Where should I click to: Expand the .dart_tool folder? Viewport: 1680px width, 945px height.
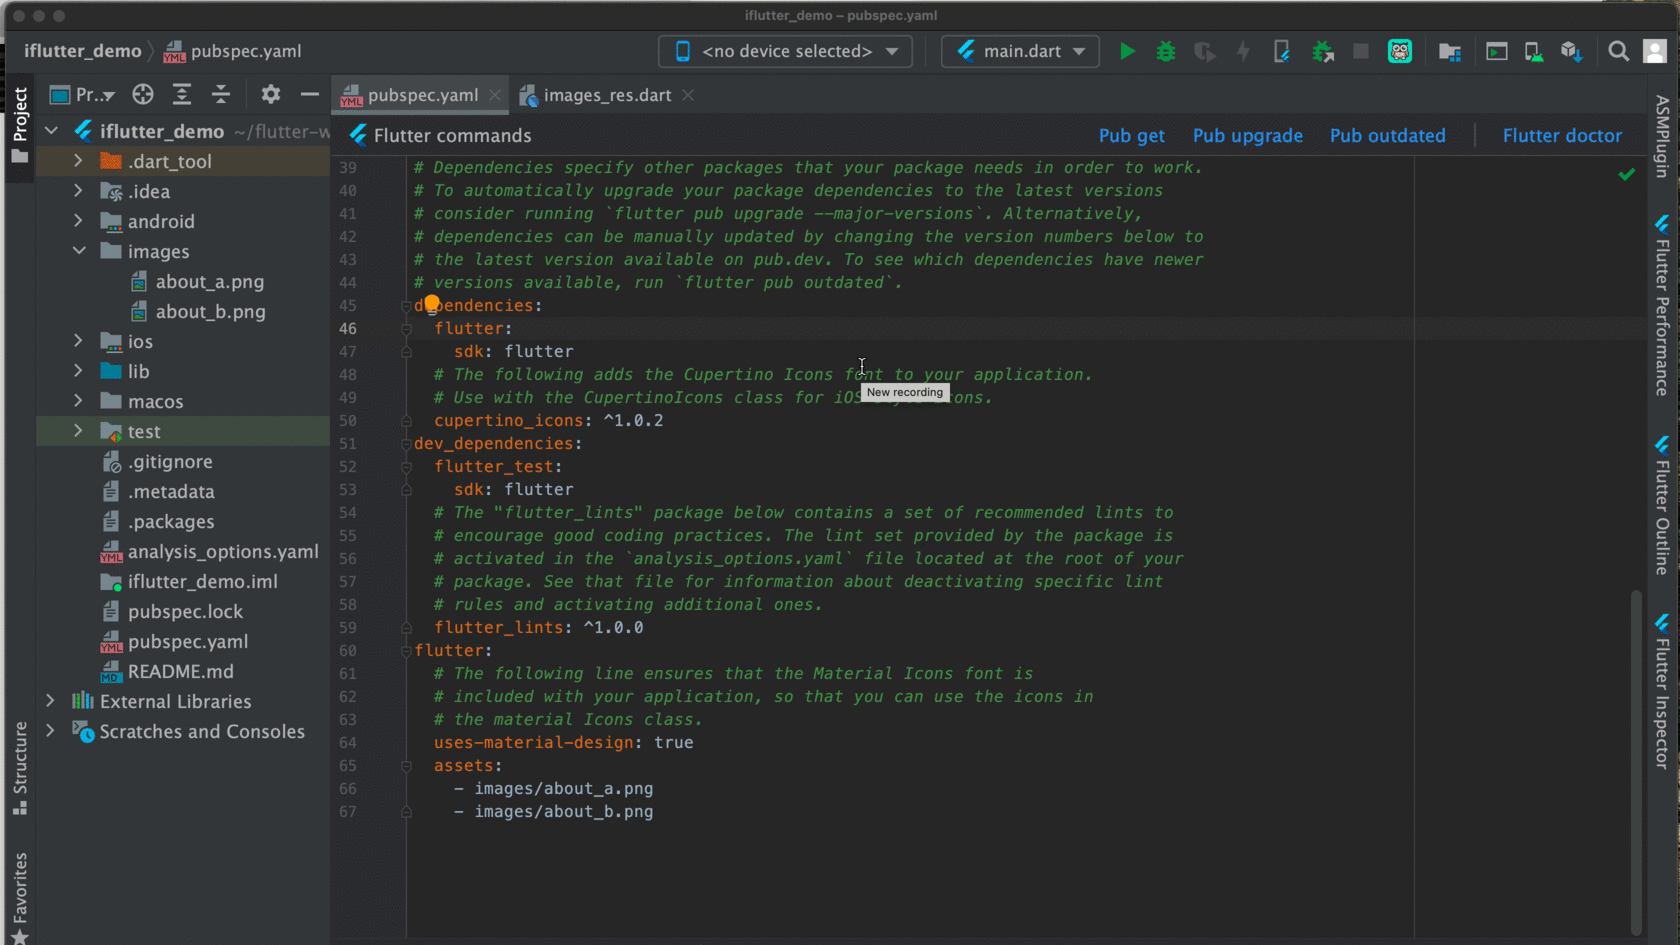pos(78,161)
